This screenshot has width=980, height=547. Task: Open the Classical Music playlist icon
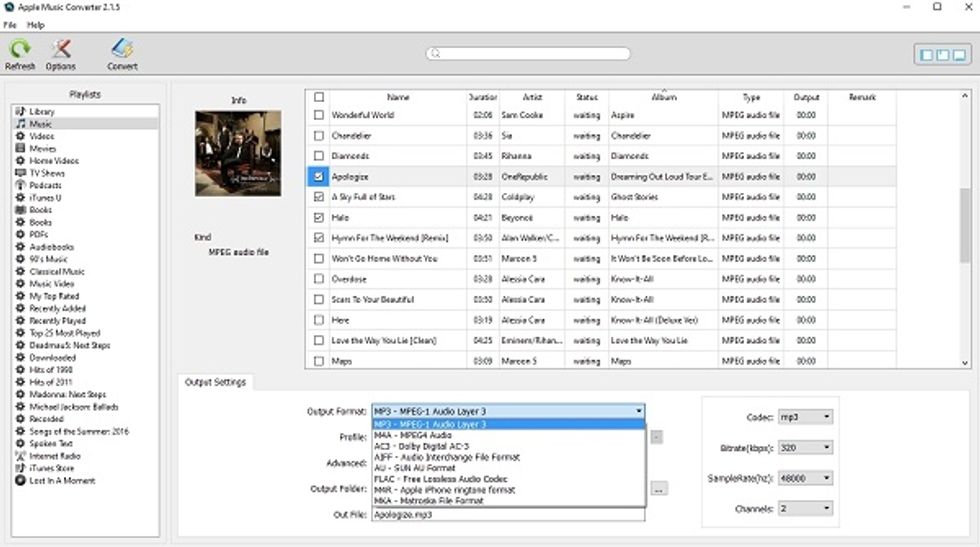pos(21,271)
